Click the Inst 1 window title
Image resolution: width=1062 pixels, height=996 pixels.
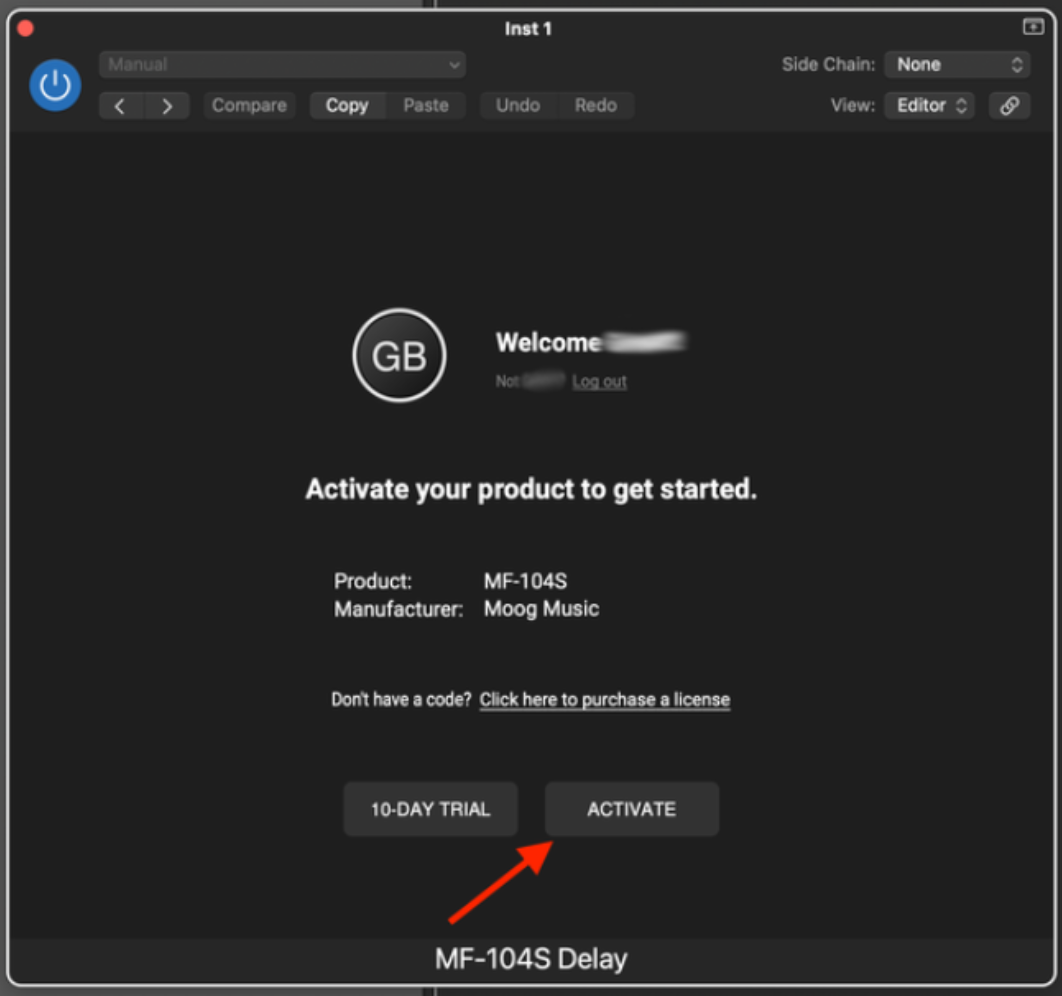pyautogui.click(x=528, y=29)
